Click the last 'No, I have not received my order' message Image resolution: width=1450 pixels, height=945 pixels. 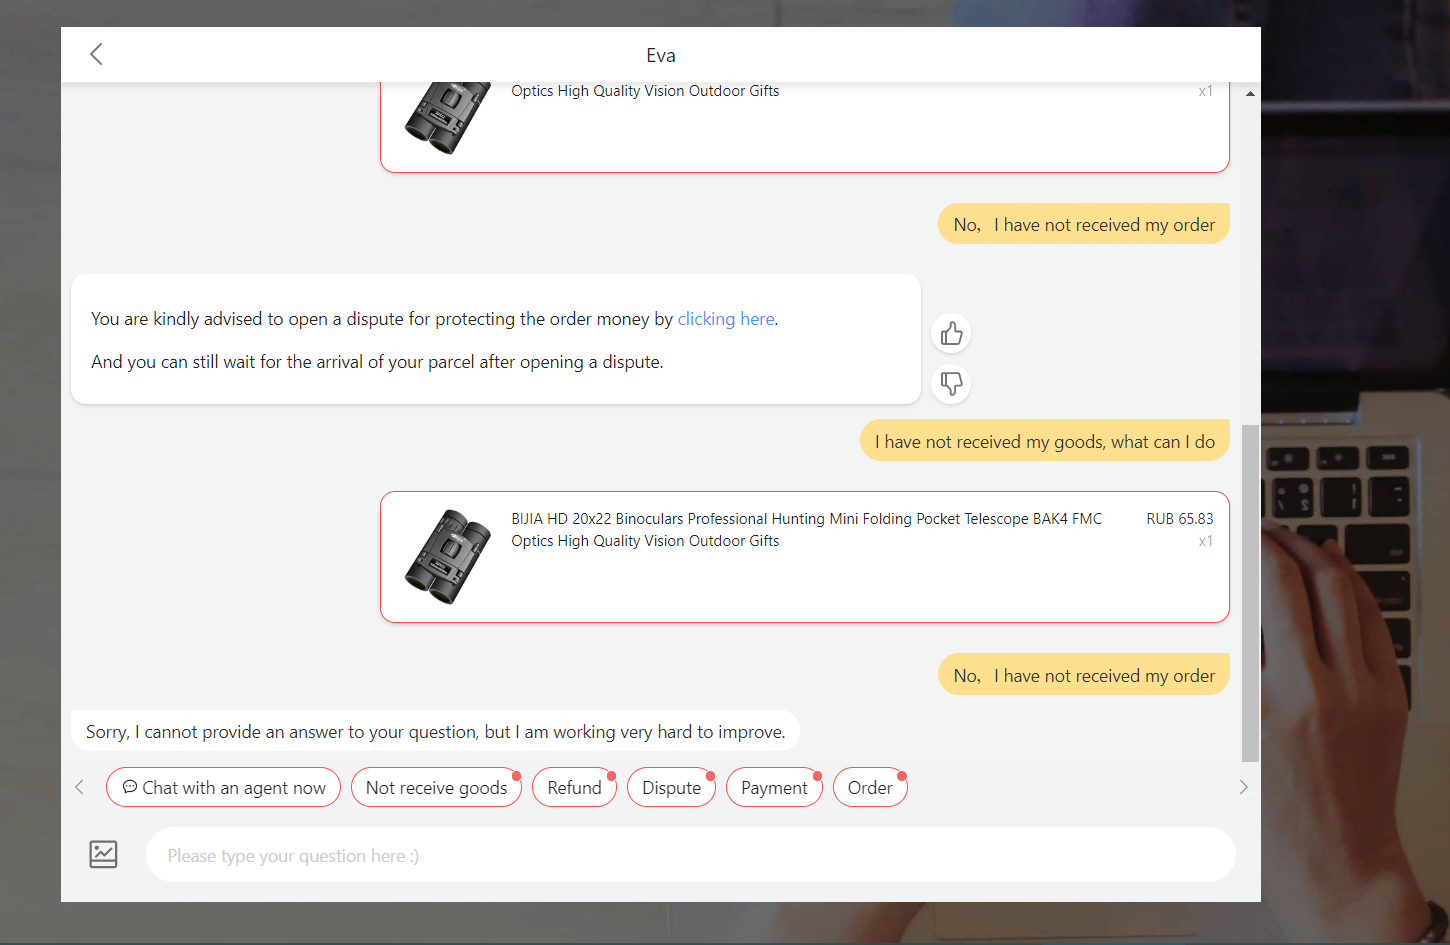tap(1084, 675)
